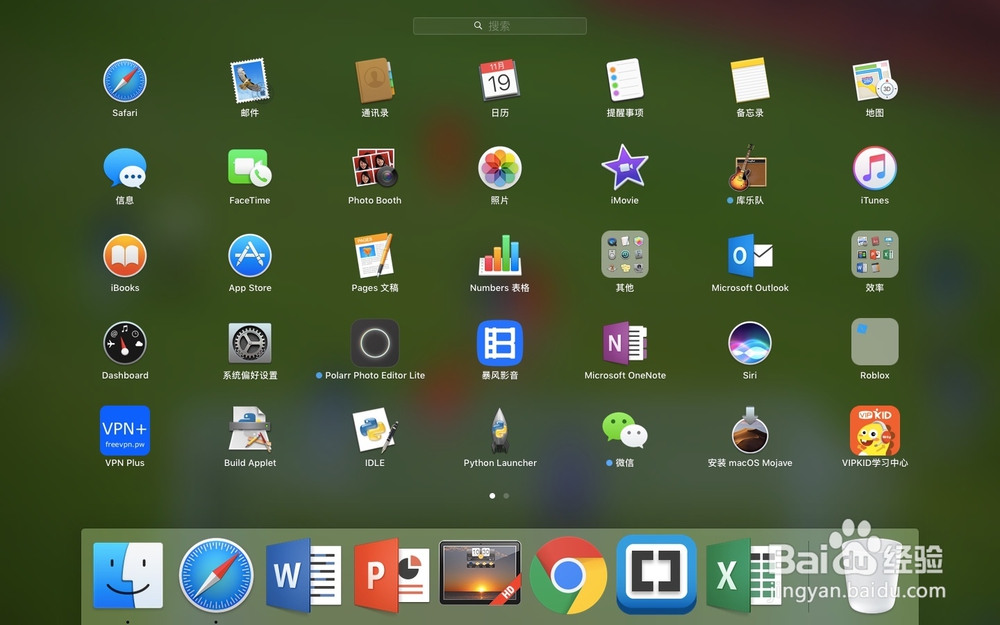The height and width of the screenshot is (625, 1000).
Task: Launch Microsoft Outlook
Action: coord(749,255)
